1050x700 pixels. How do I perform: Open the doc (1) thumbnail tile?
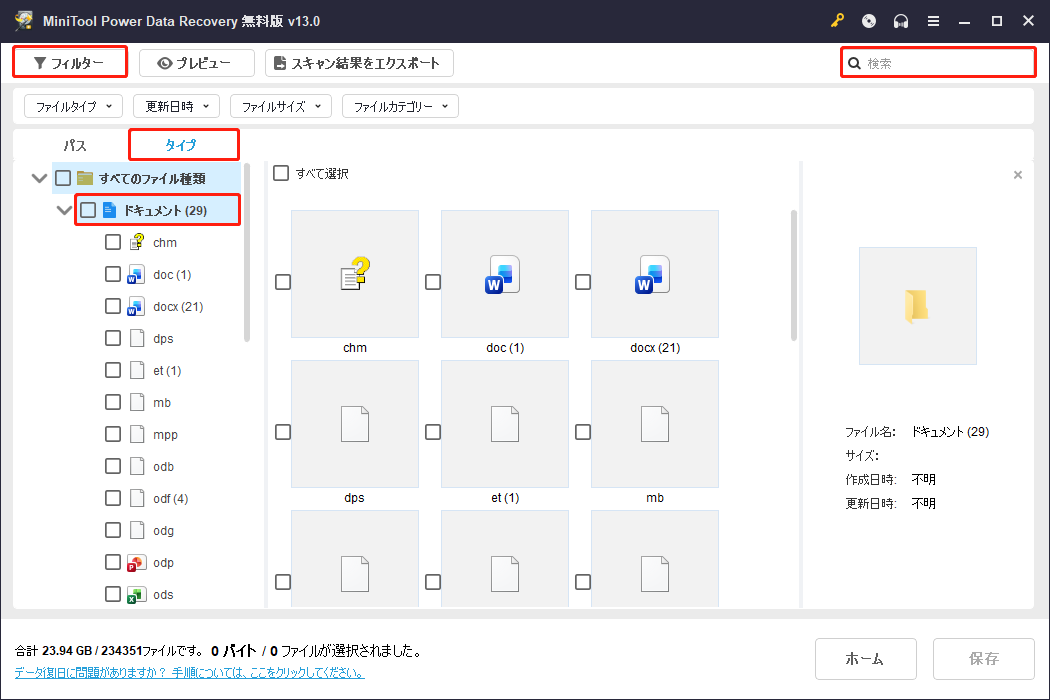[x=505, y=274]
